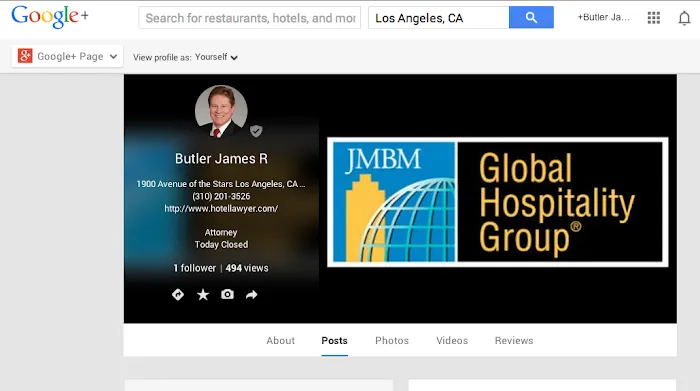Click the Los Angeles, CA location field
The height and width of the screenshot is (391, 700).
point(438,18)
